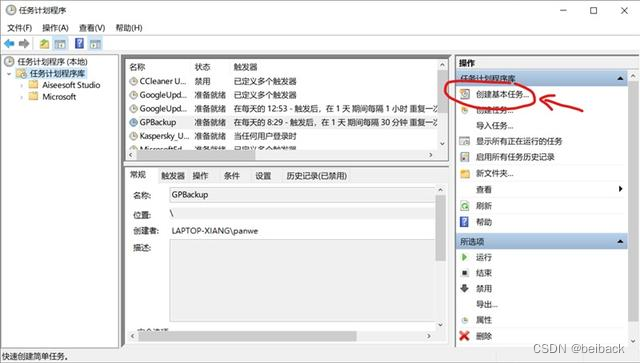Sort tasks by 触发器 column header

coord(245,67)
